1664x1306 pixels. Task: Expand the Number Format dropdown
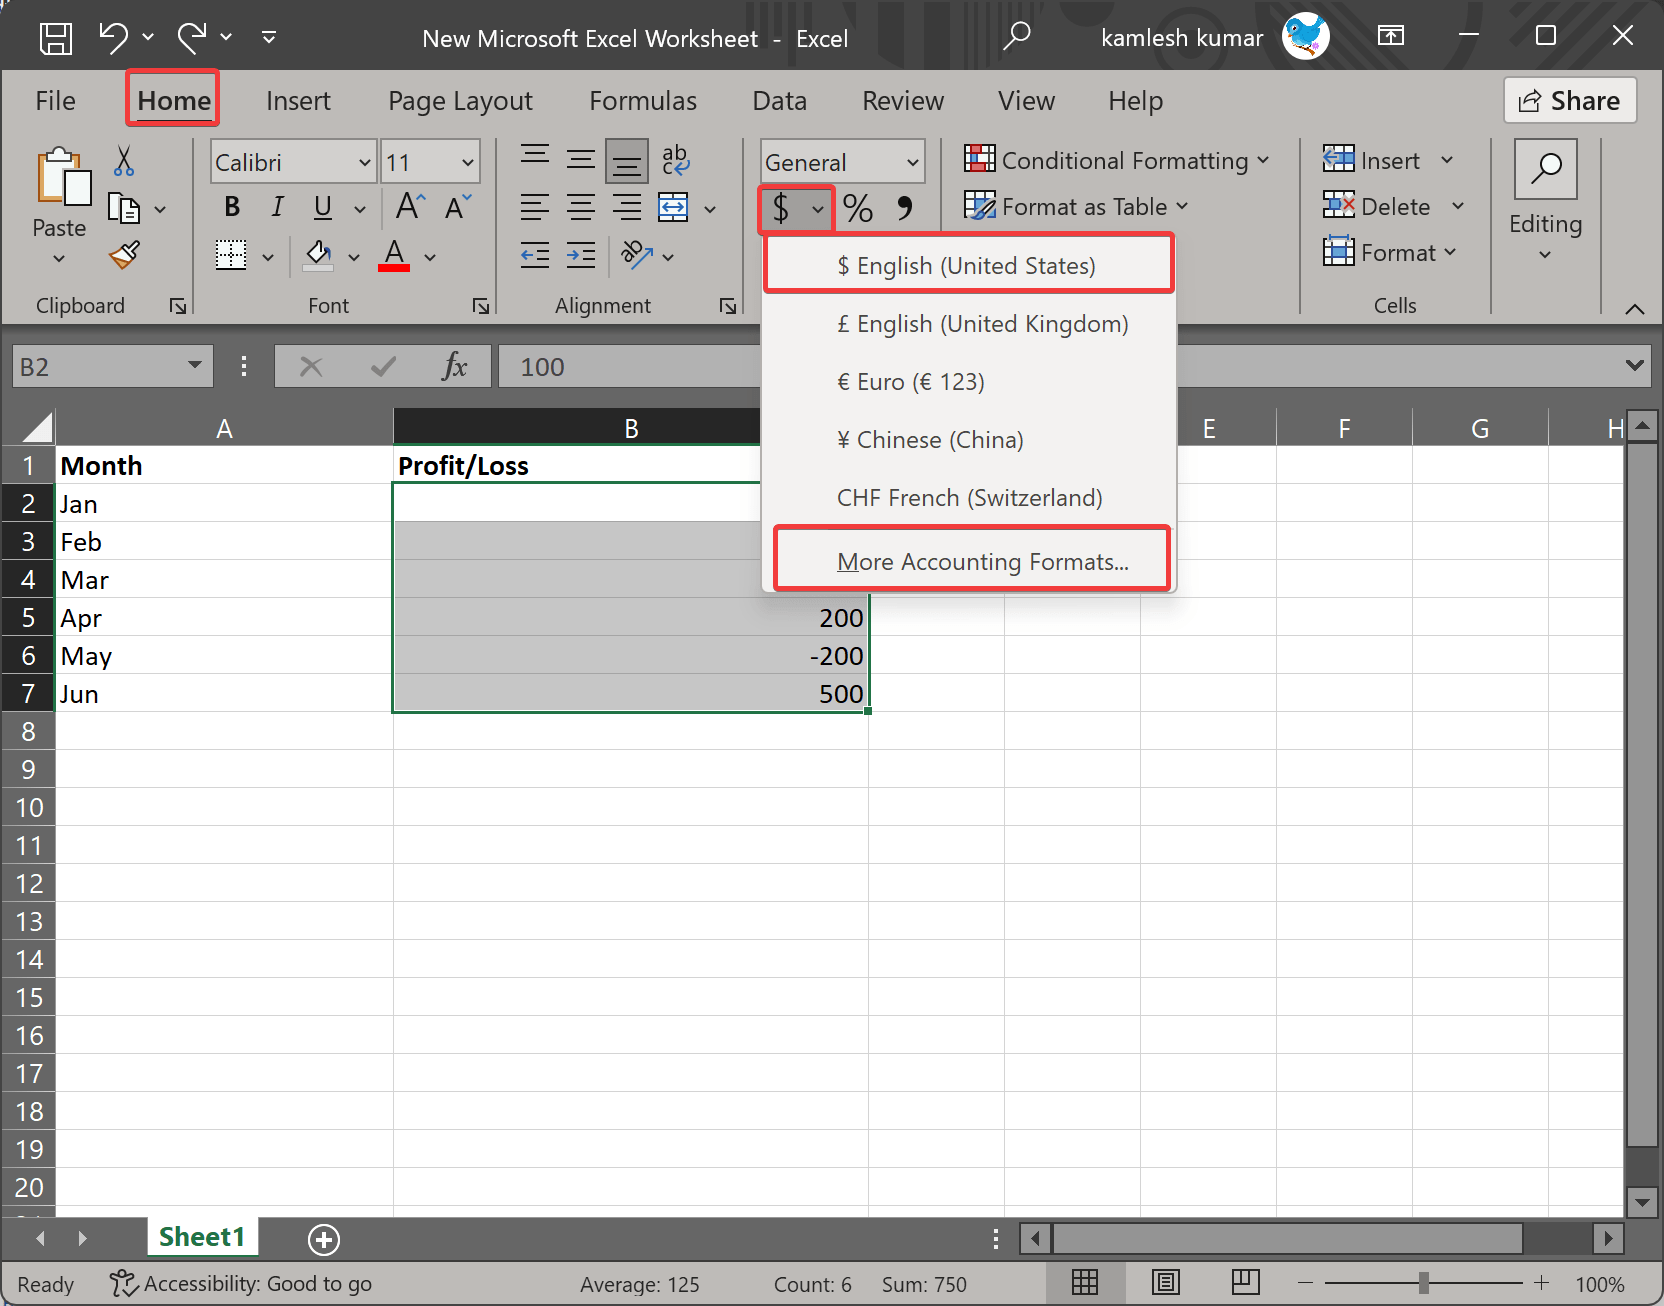911,161
